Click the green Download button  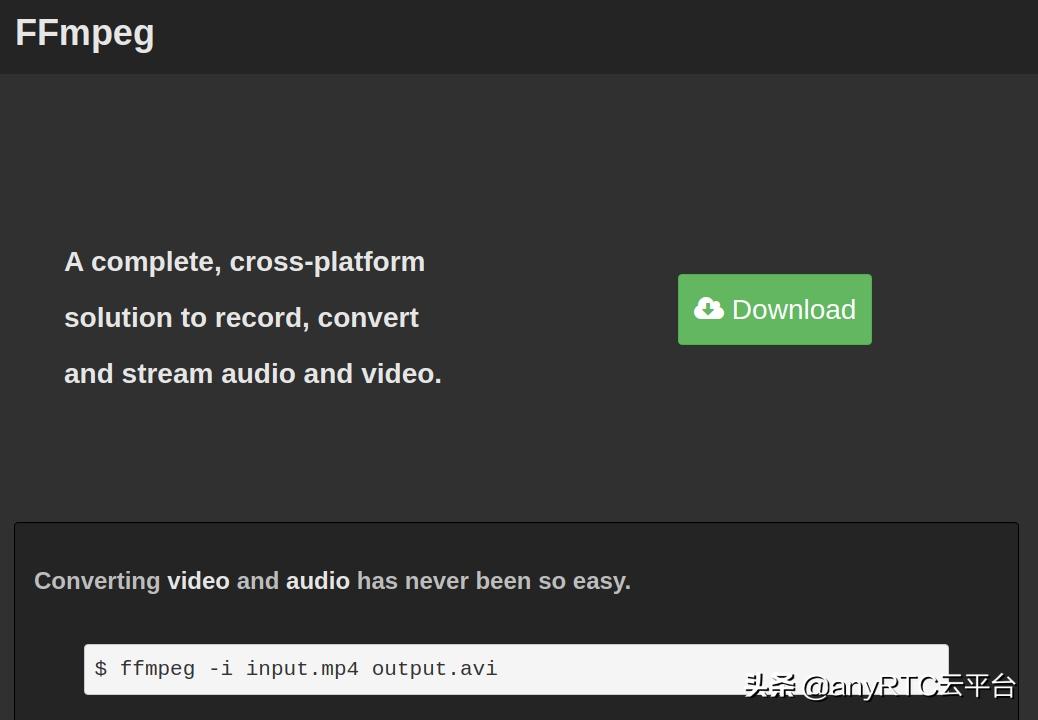775,309
